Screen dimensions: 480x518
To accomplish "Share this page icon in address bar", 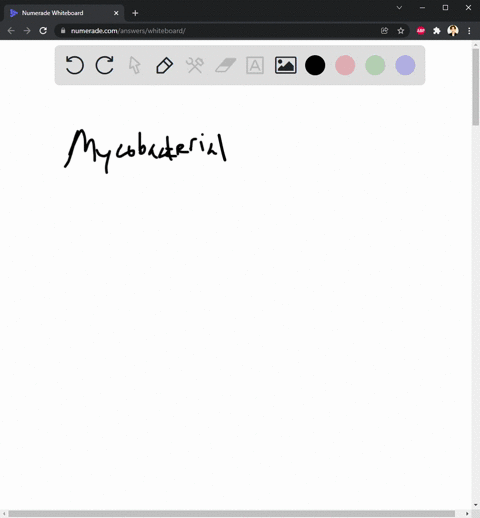I will click(x=384, y=31).
